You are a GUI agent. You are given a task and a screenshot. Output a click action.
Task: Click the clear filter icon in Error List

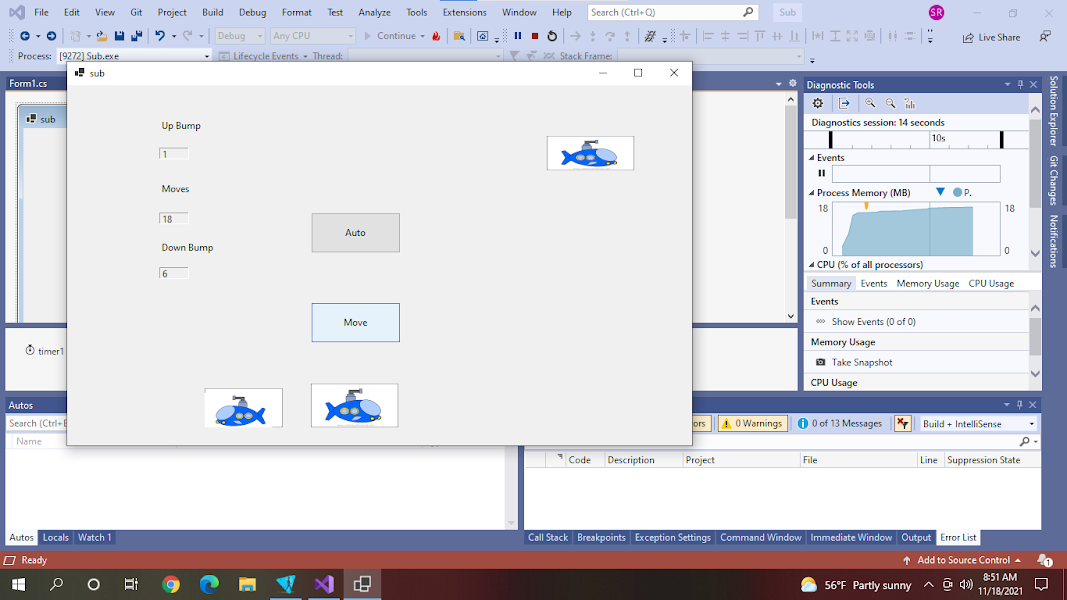902,424
